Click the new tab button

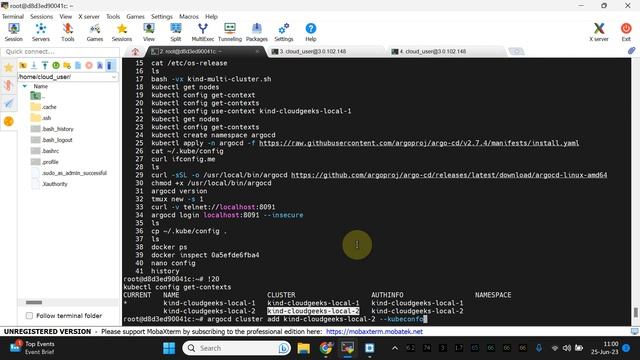click(x=516, y=51)
